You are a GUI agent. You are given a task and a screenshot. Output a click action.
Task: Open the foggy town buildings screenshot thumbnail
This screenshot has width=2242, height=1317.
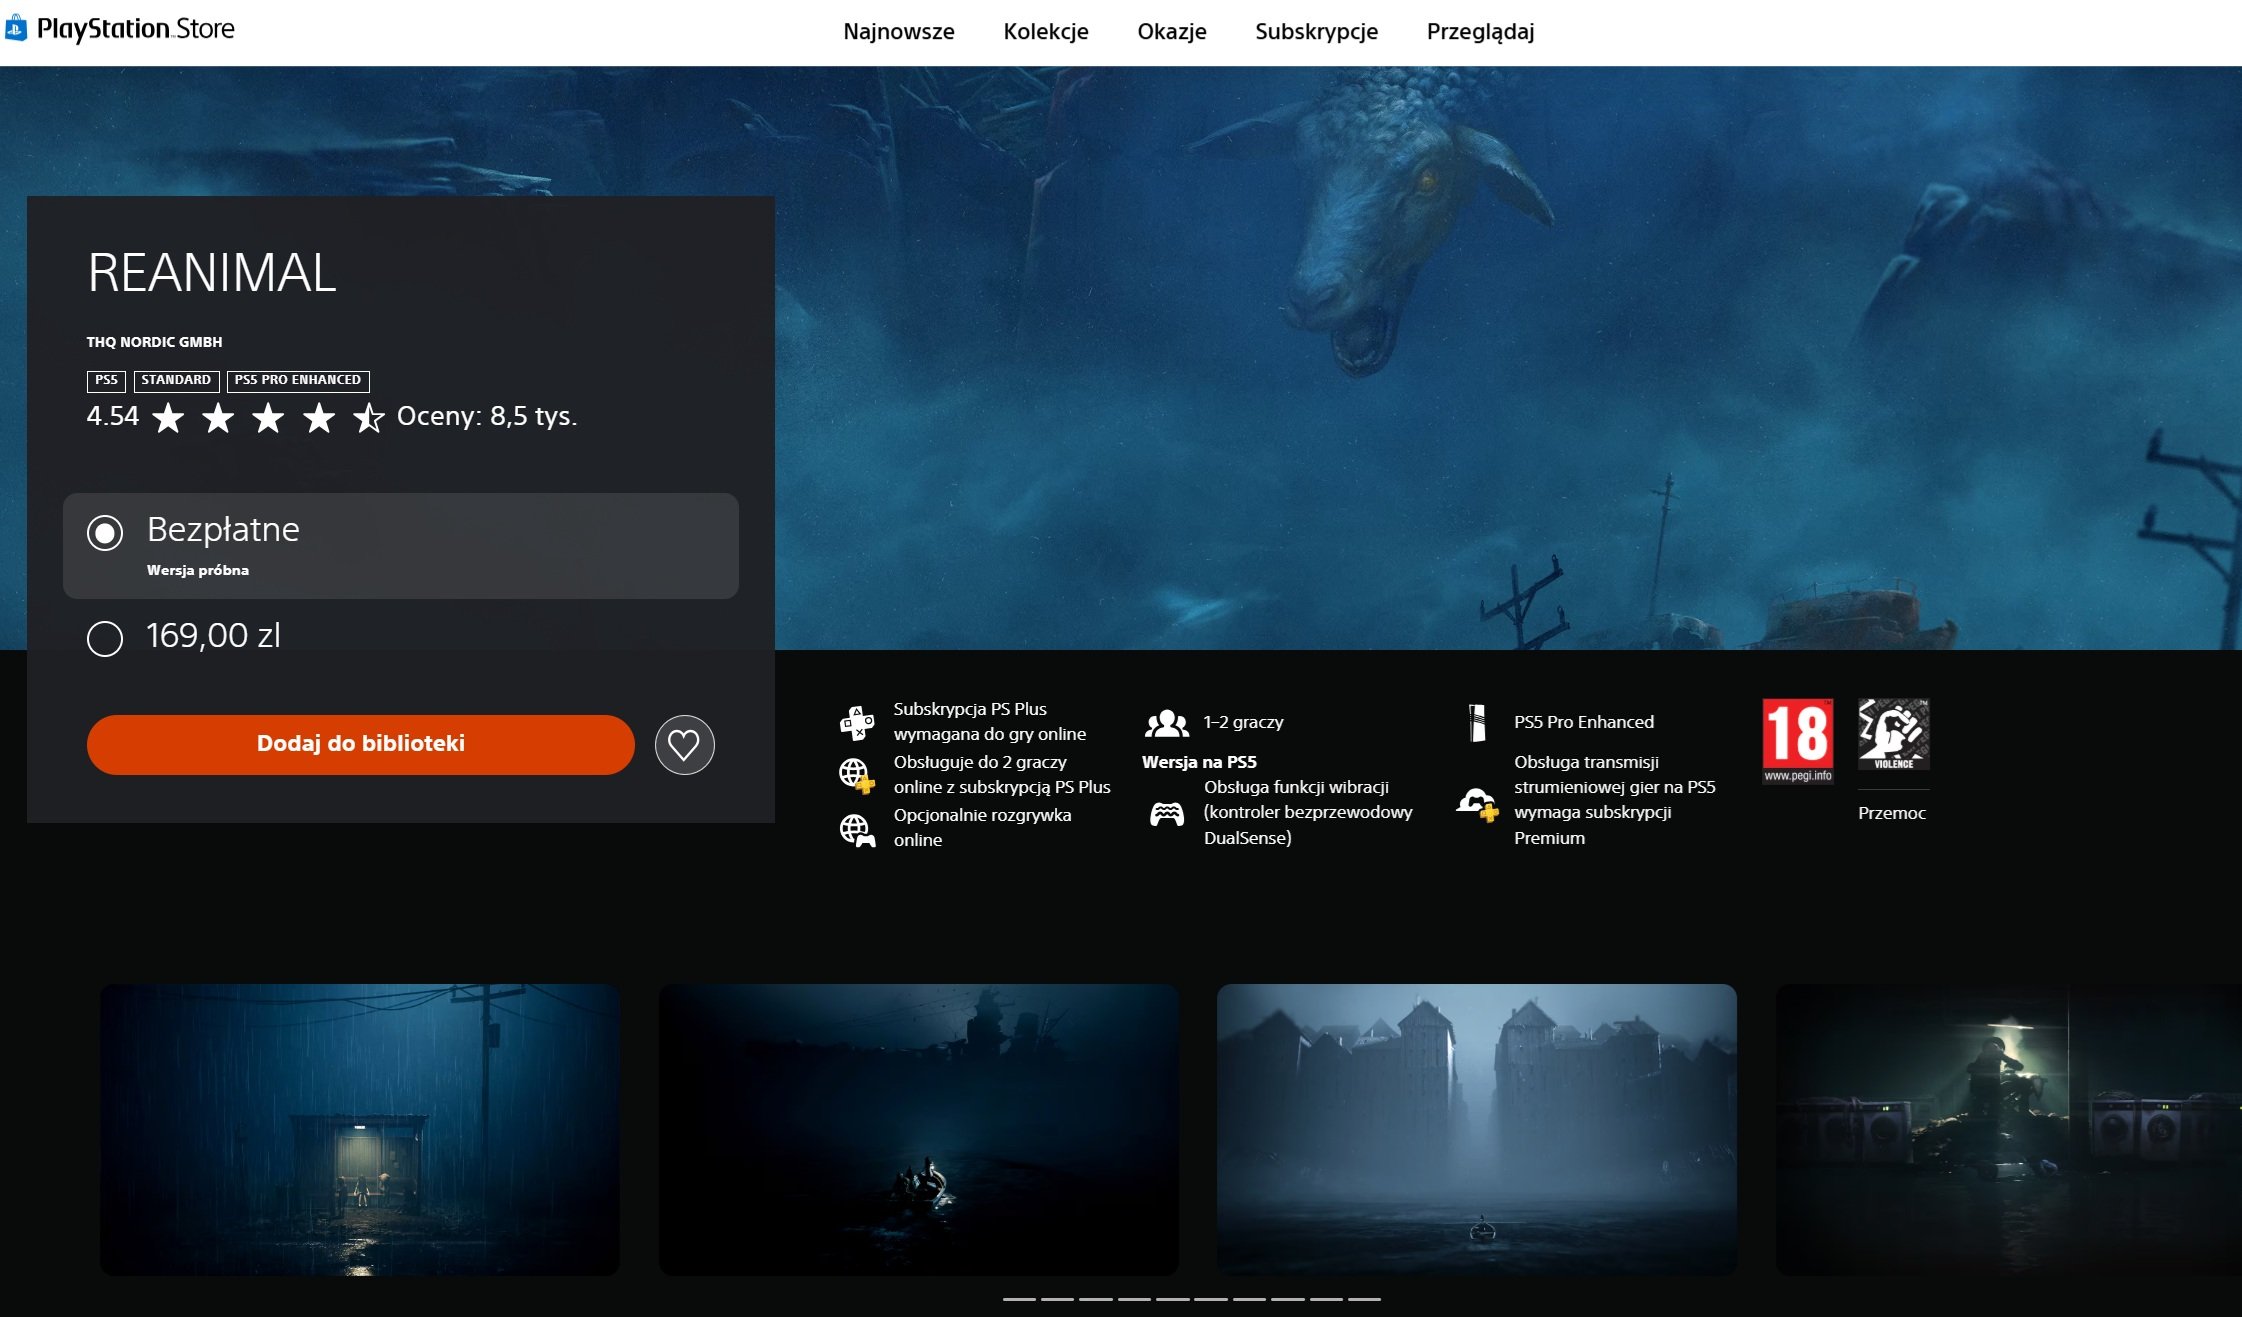1476,1129
